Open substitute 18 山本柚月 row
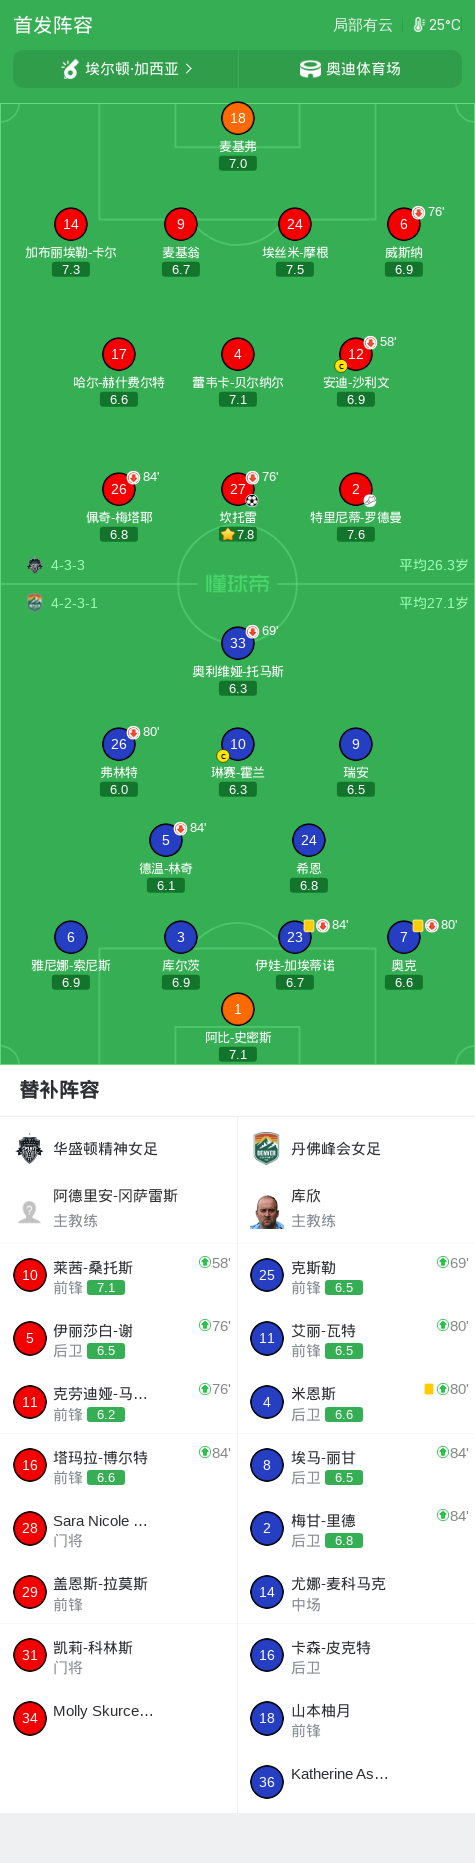 356,1719
